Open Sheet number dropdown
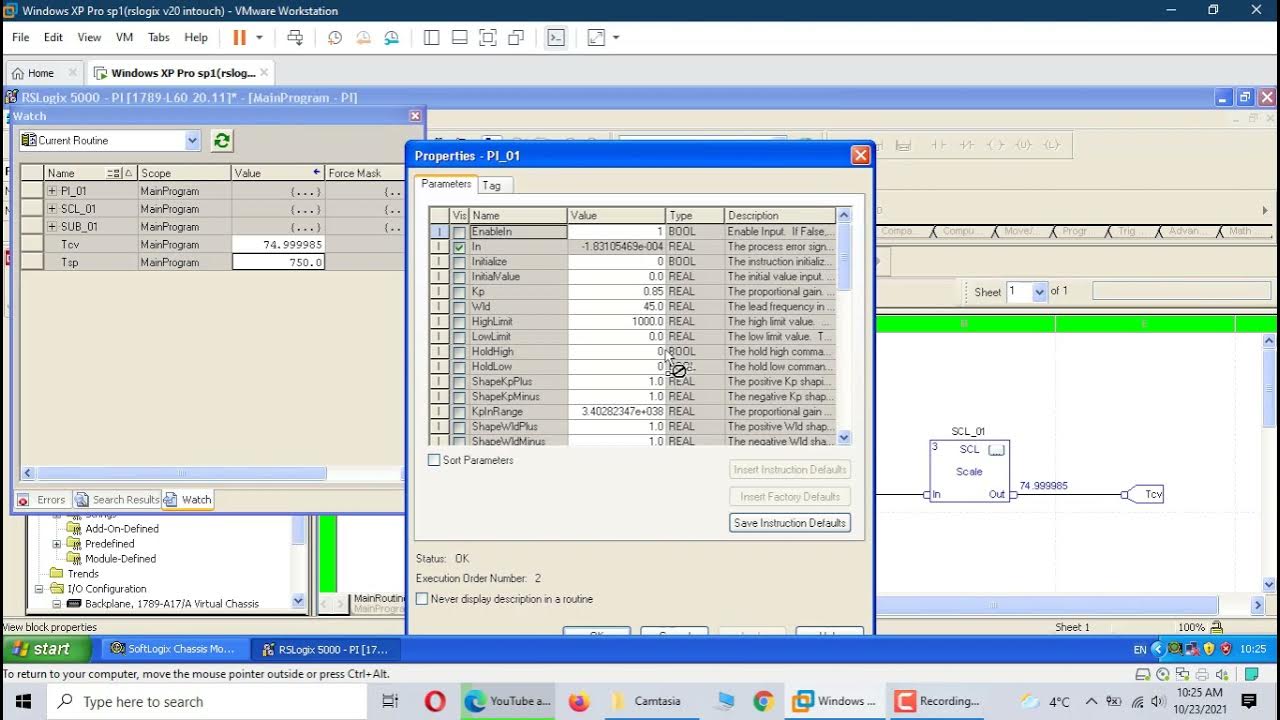 (x=1039, y=291)
